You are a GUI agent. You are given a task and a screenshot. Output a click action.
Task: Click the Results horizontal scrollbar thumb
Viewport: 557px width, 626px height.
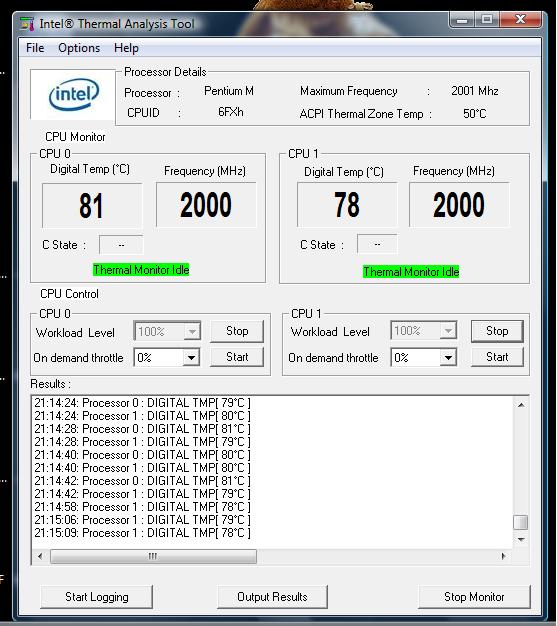153,556
